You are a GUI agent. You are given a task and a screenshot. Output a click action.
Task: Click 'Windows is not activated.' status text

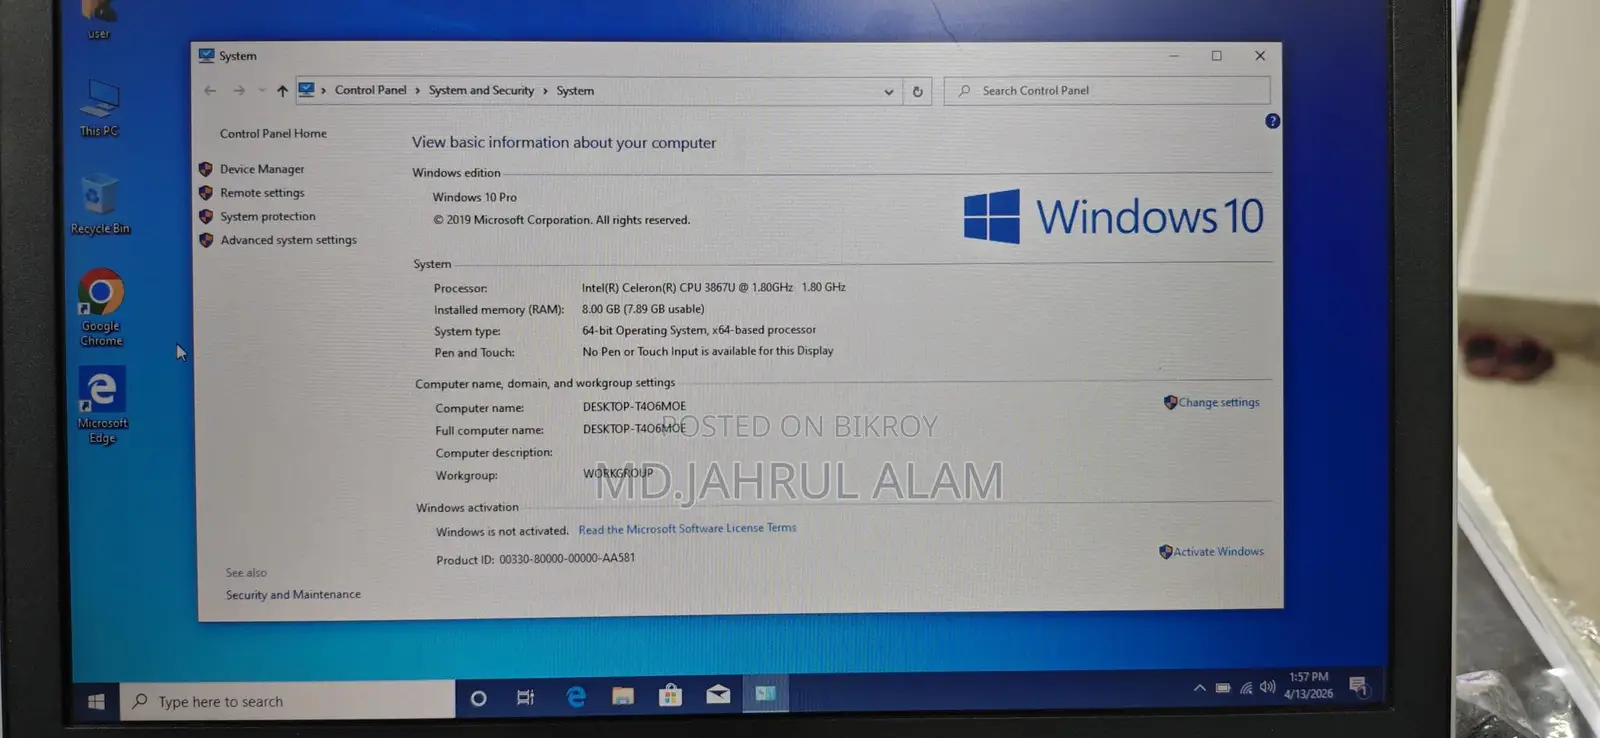tap(502, 531)
